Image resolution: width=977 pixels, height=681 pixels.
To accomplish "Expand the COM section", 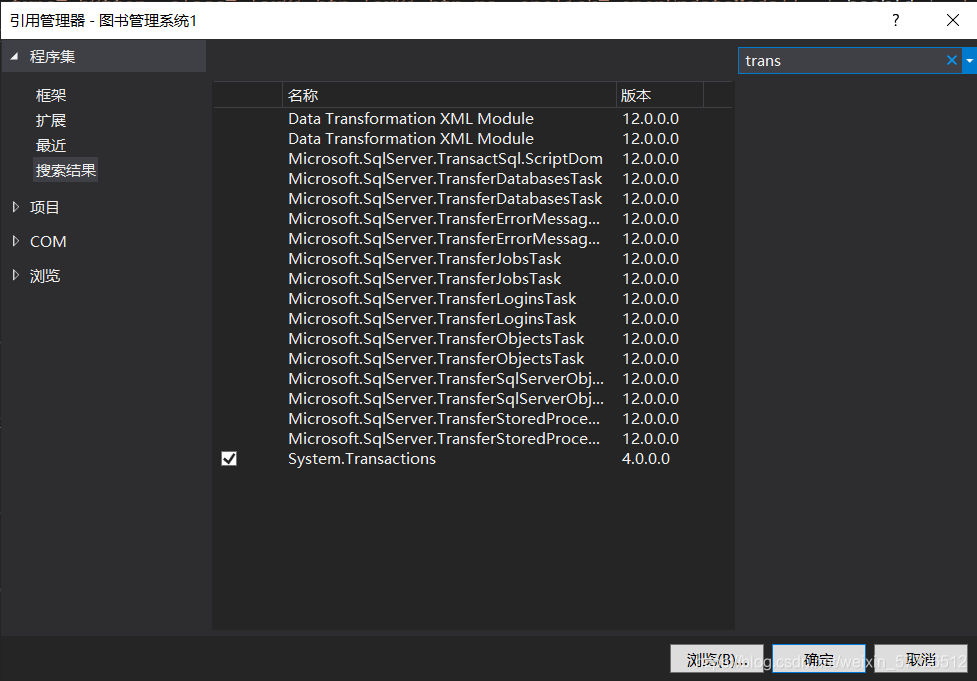I will pos(16,241).
